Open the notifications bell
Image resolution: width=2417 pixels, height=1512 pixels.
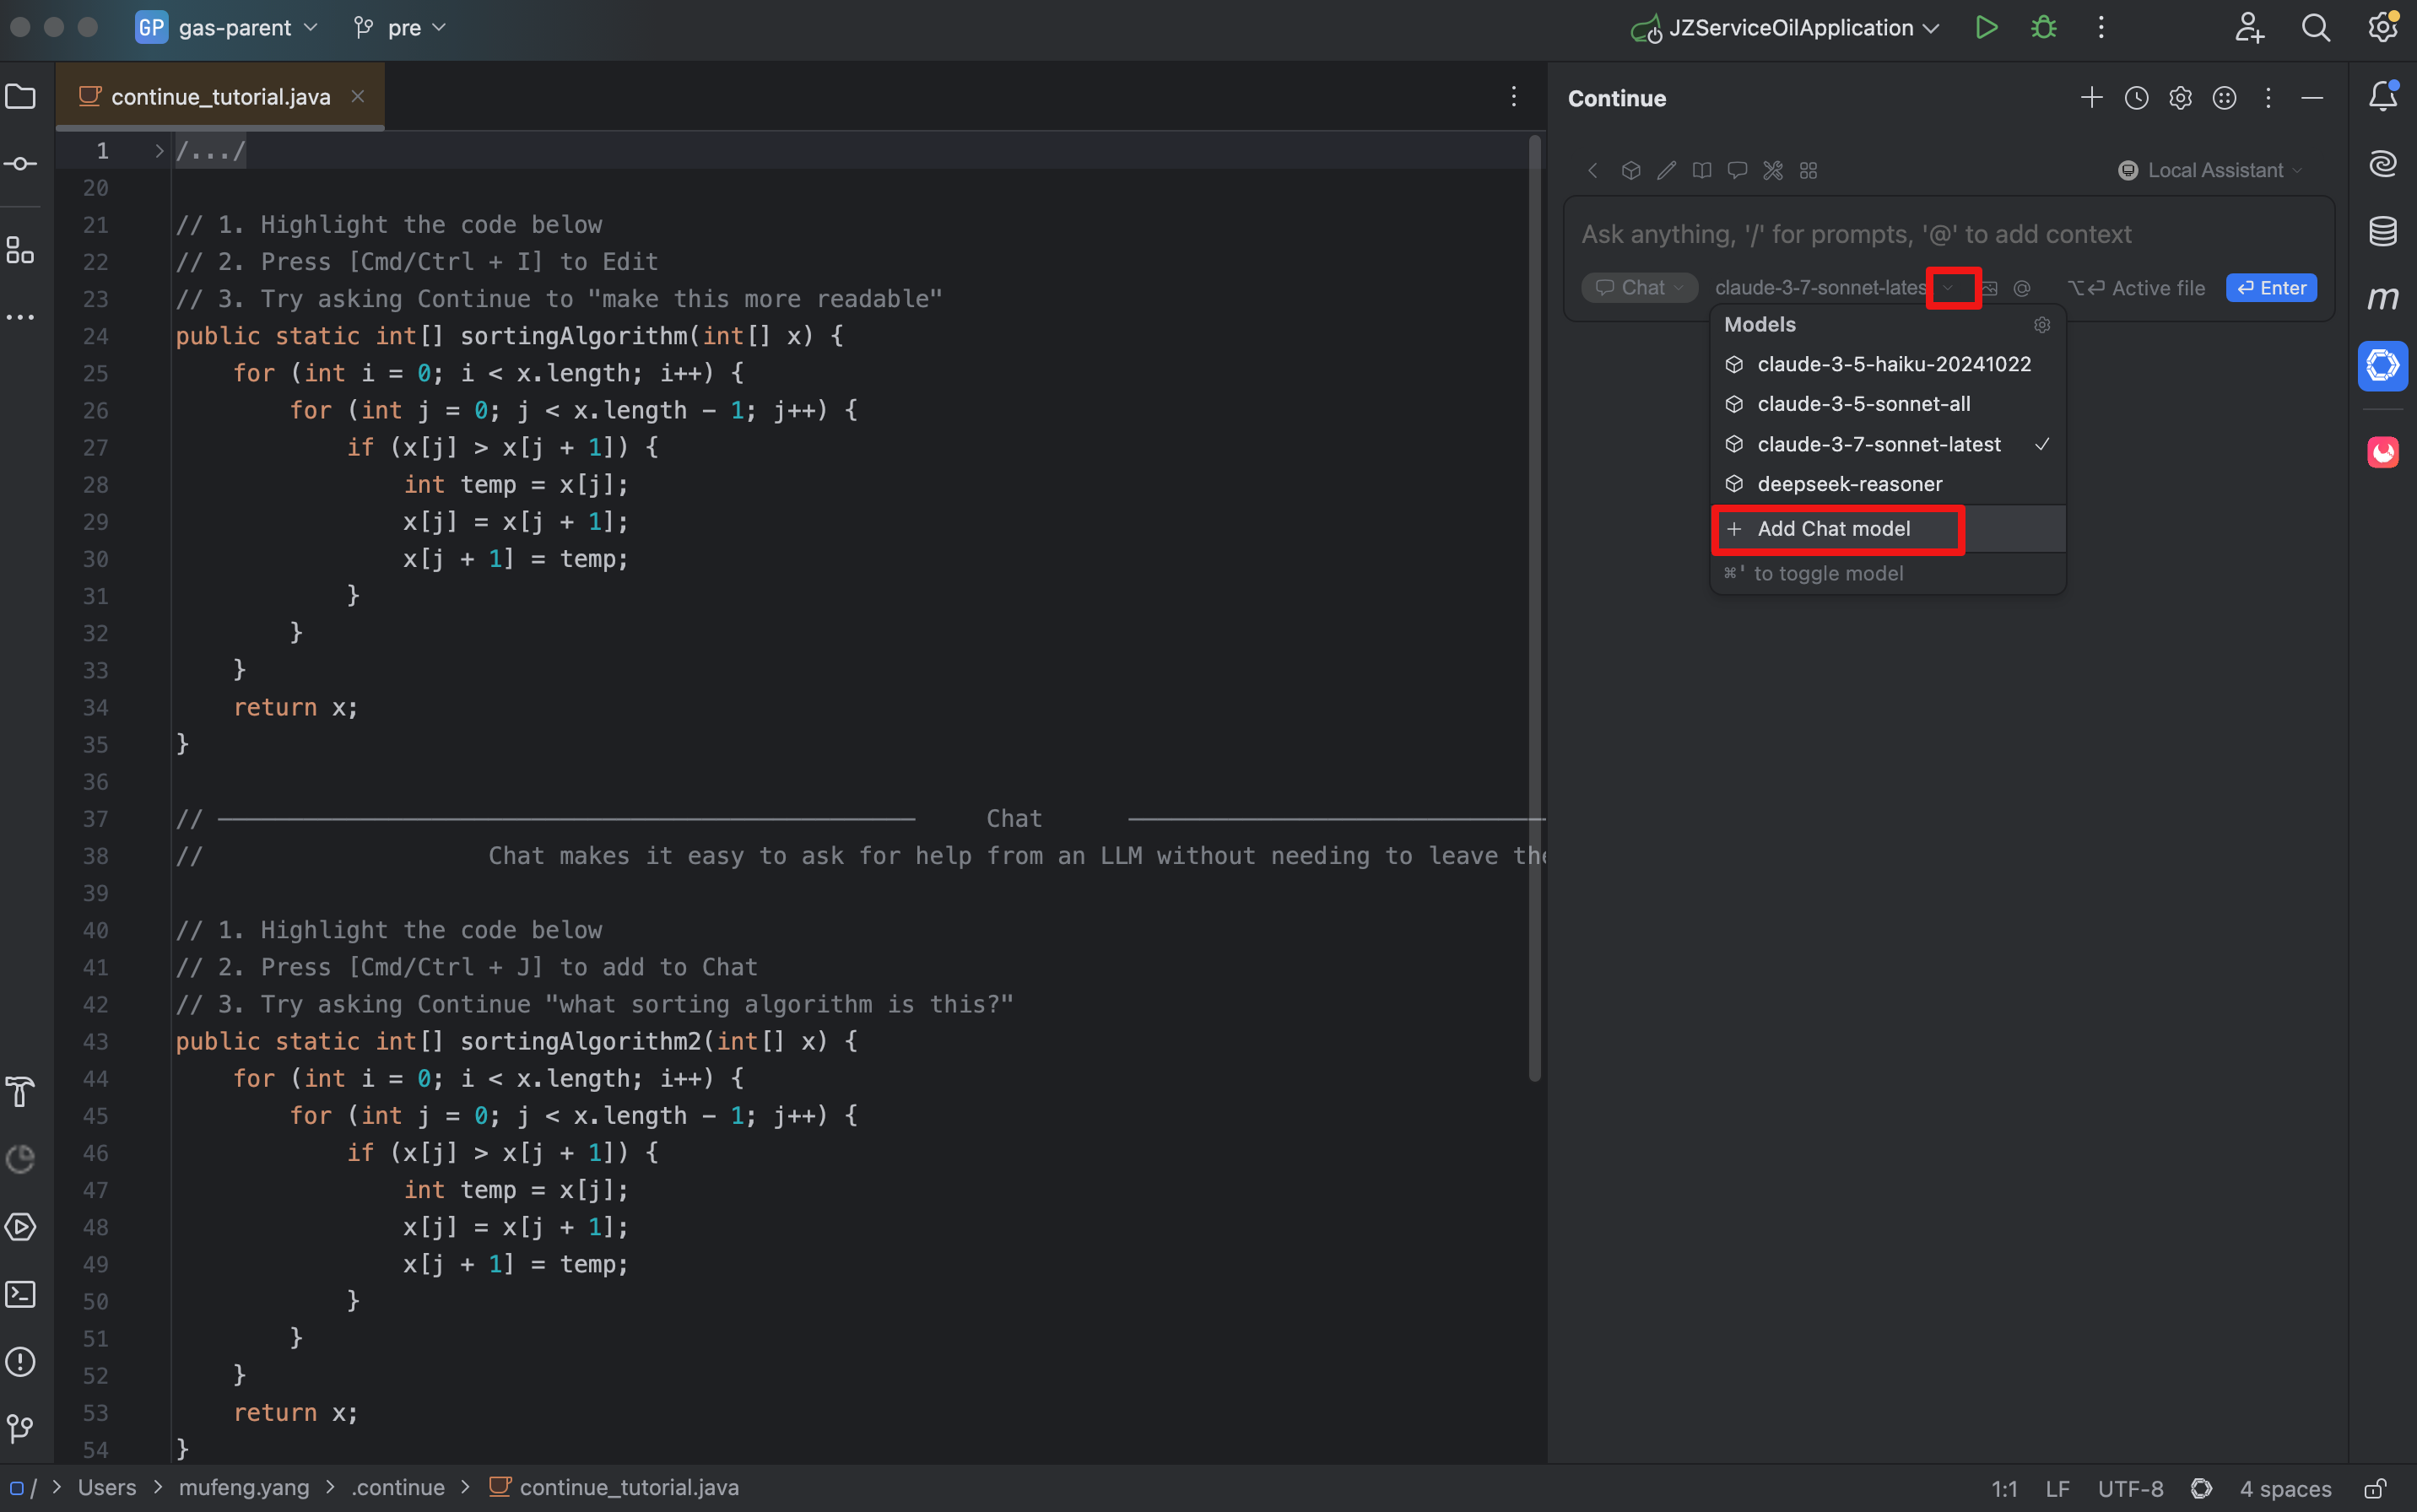2383,96
